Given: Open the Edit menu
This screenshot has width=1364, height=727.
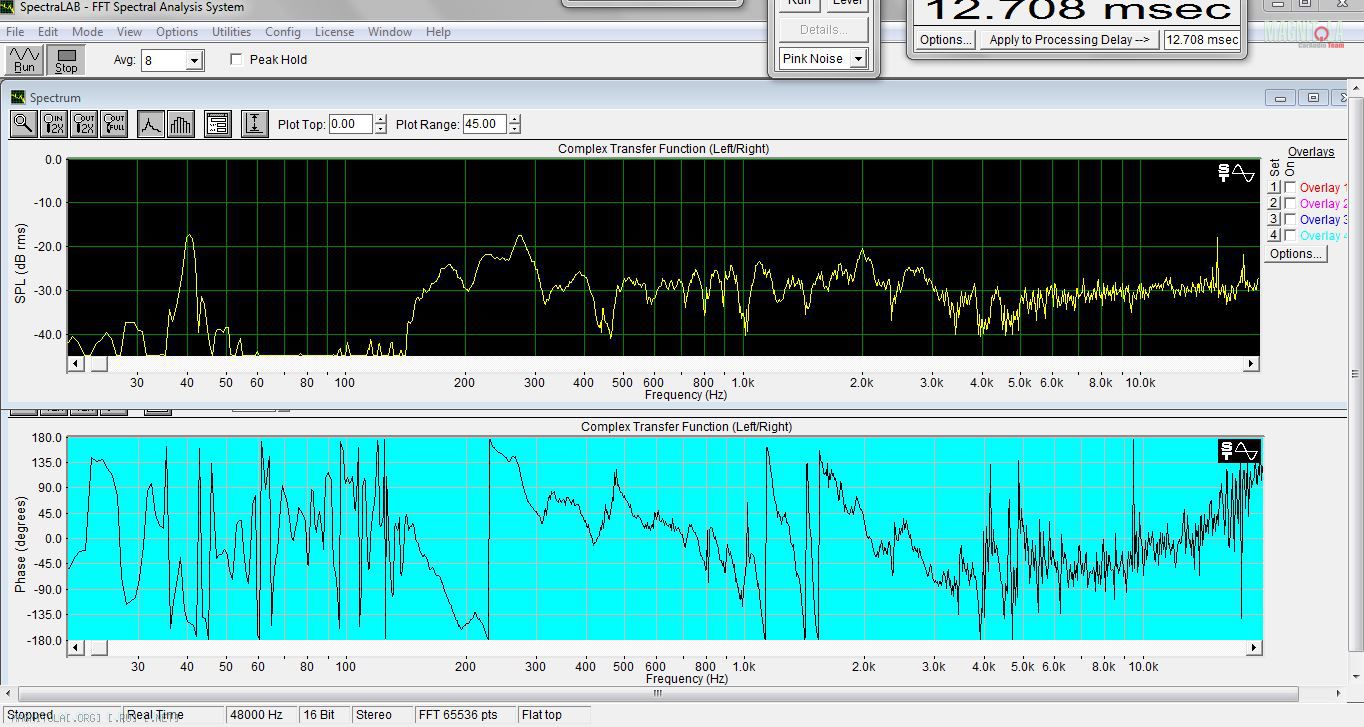Looking at the screenshot, I should (x=48, y=32).
